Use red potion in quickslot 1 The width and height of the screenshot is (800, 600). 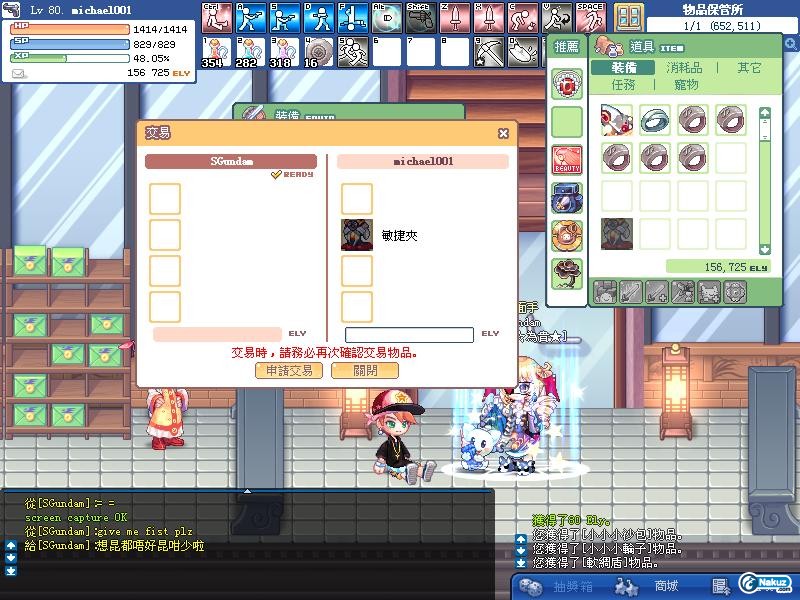[217, 52]
